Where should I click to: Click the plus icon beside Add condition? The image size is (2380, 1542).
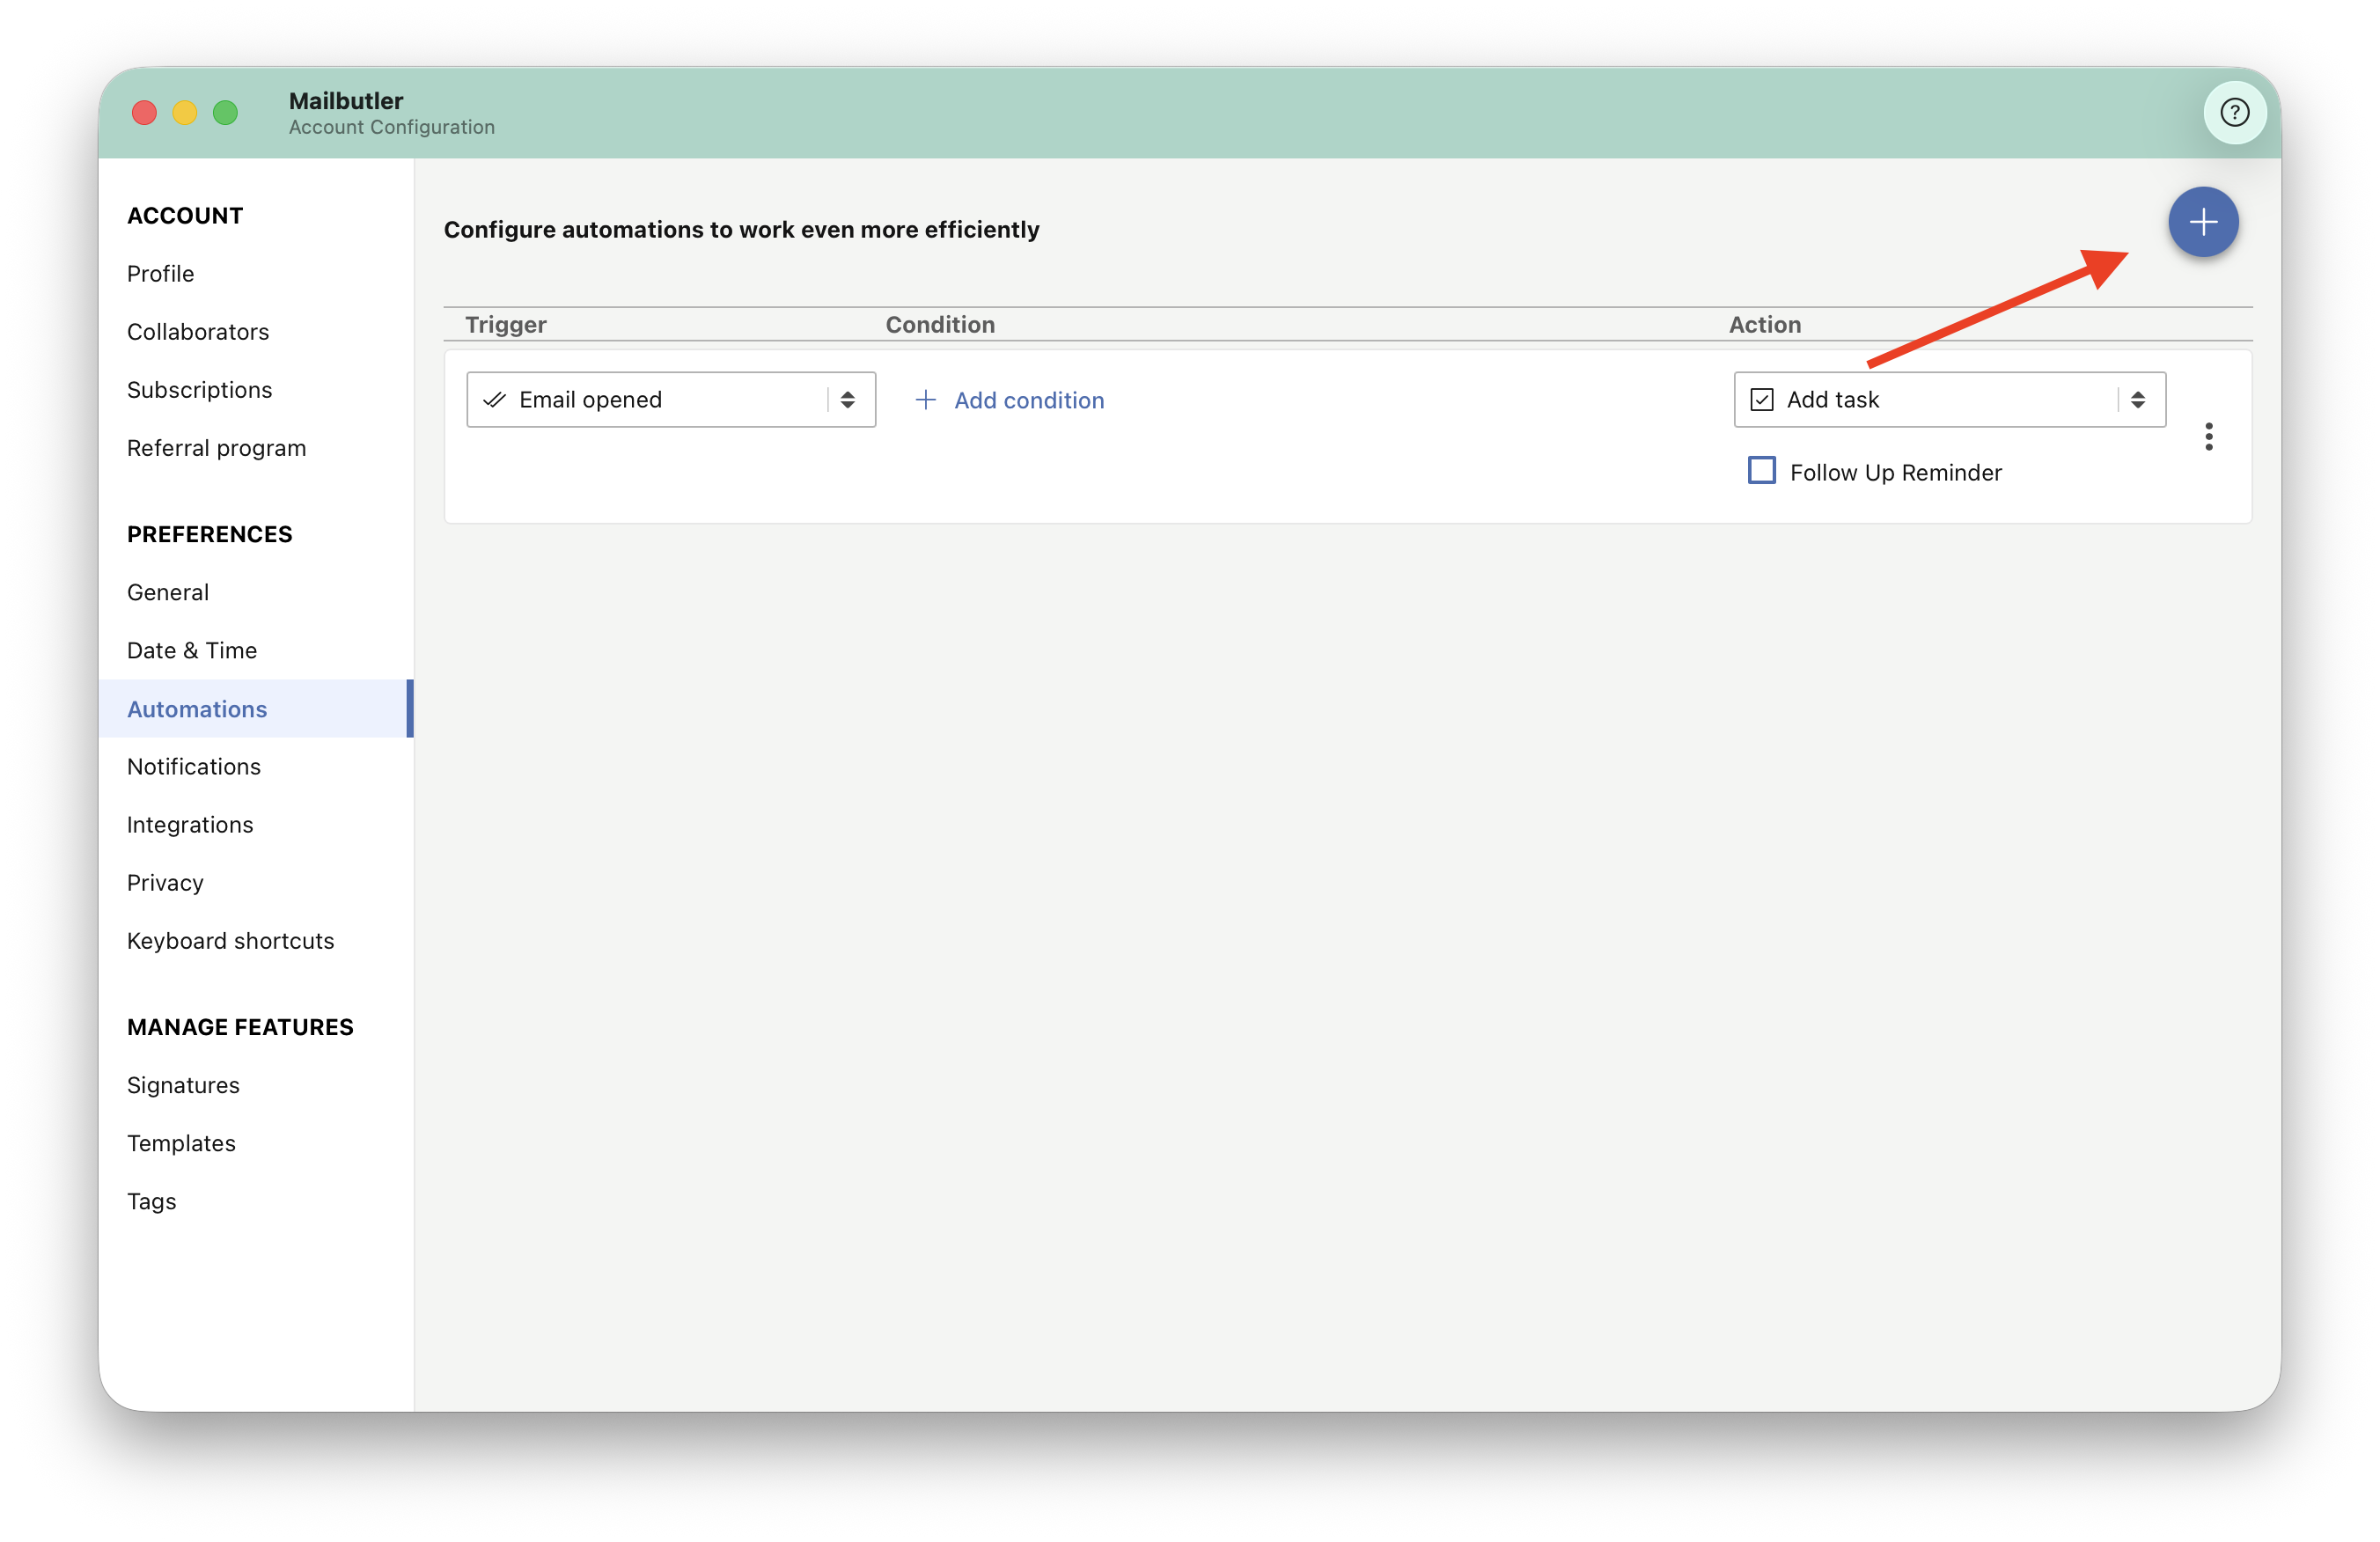(x=925, y=400)
